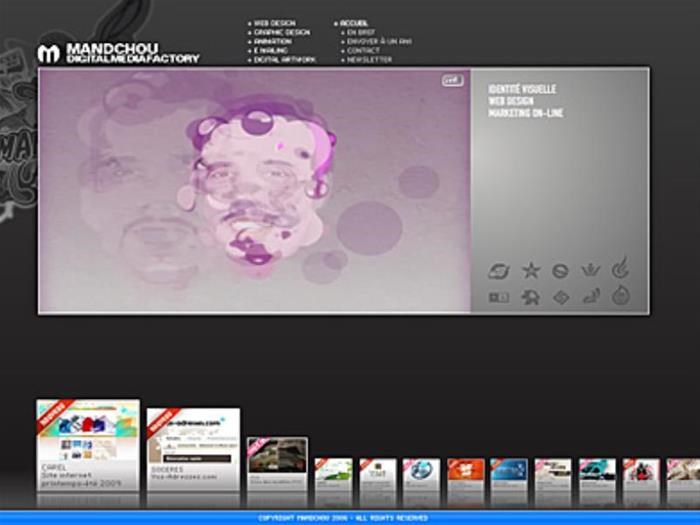Click the small badge at image top-right corner
Viewport: 700px width, 525px height.
coord(452,81)
